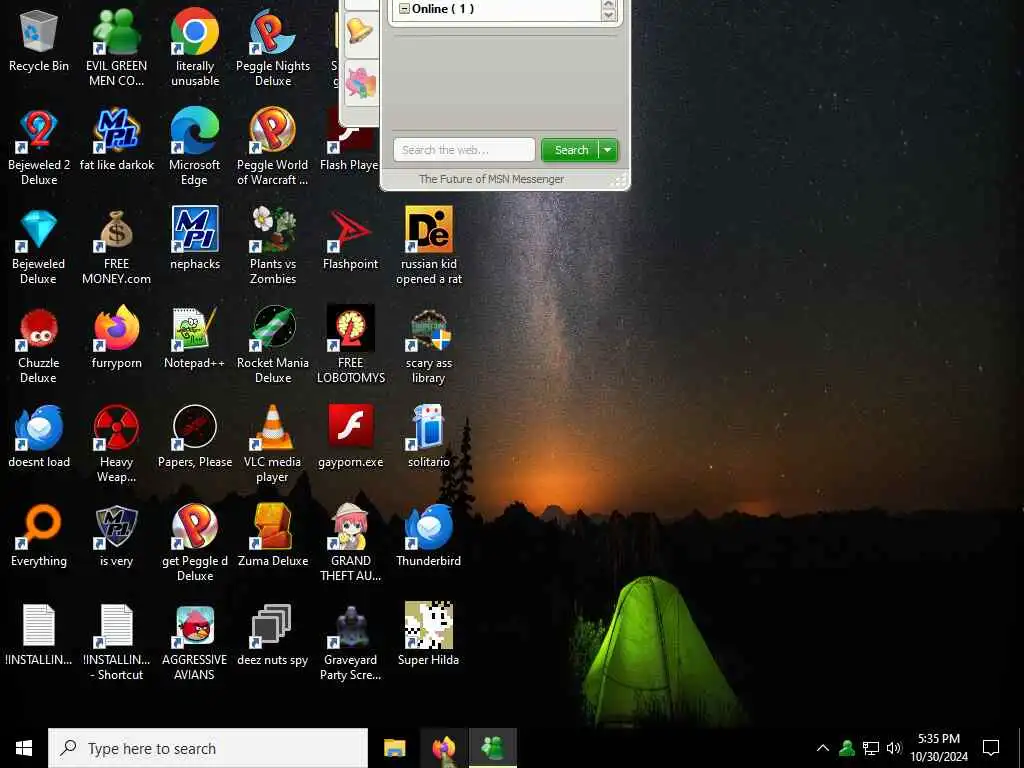Click the green Search button in Messenger
The width and height of the screenshot is (1024, 768).
tap(570, 150)
